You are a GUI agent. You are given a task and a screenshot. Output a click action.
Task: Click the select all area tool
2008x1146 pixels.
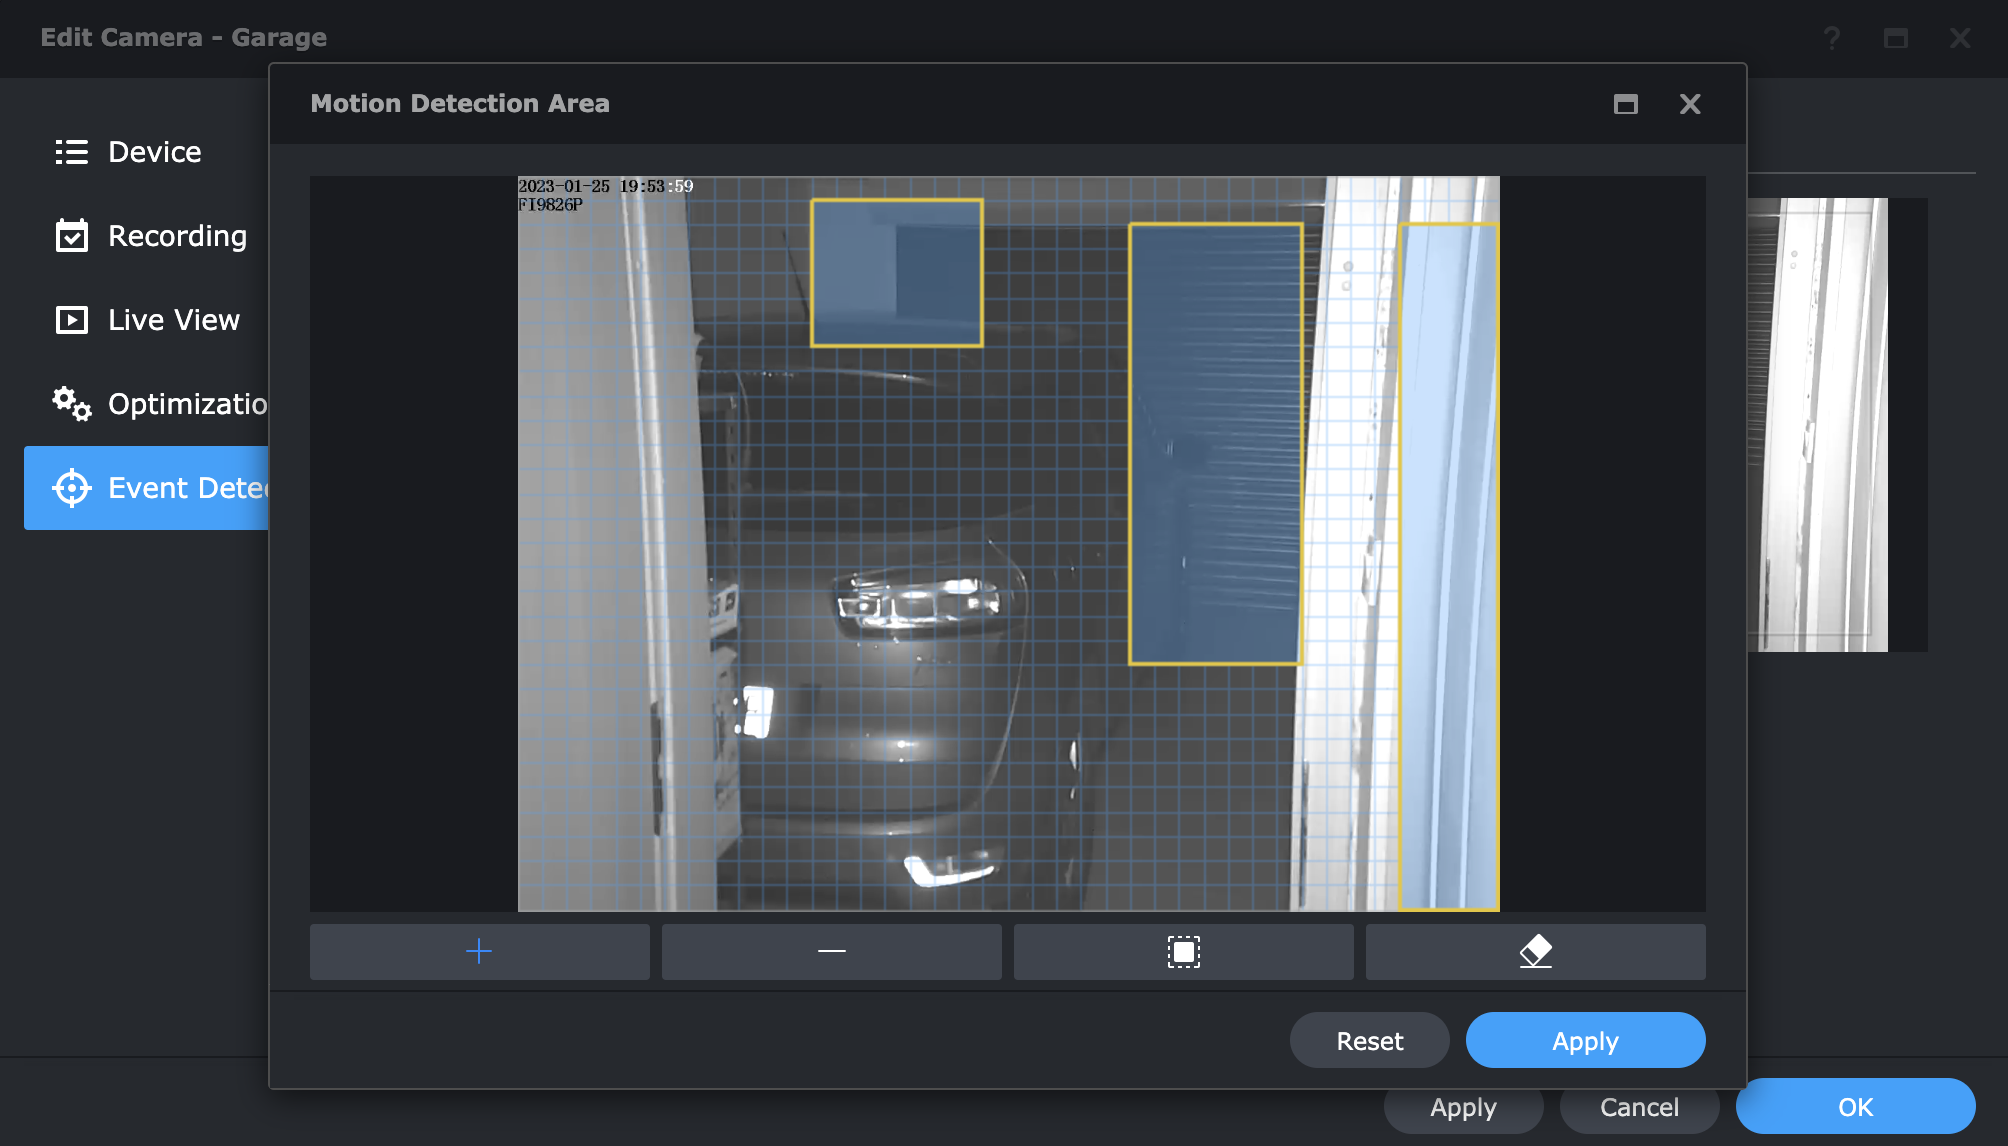(1183, 951)
